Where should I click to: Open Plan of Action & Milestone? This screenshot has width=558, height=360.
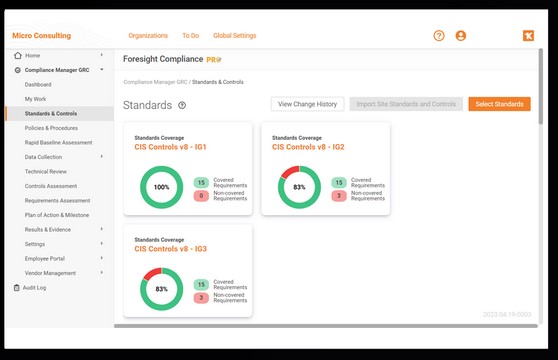(x=57, y=215)
